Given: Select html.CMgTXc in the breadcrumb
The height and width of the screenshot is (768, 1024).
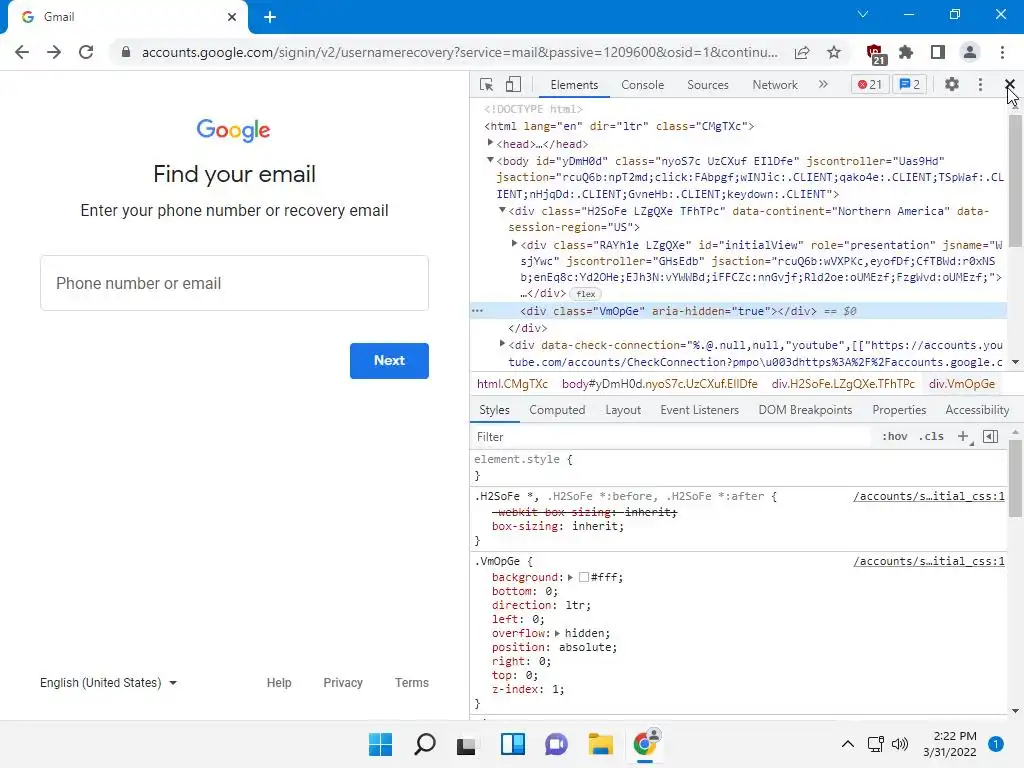Looking at the screenshot, I should click(512, 384).
